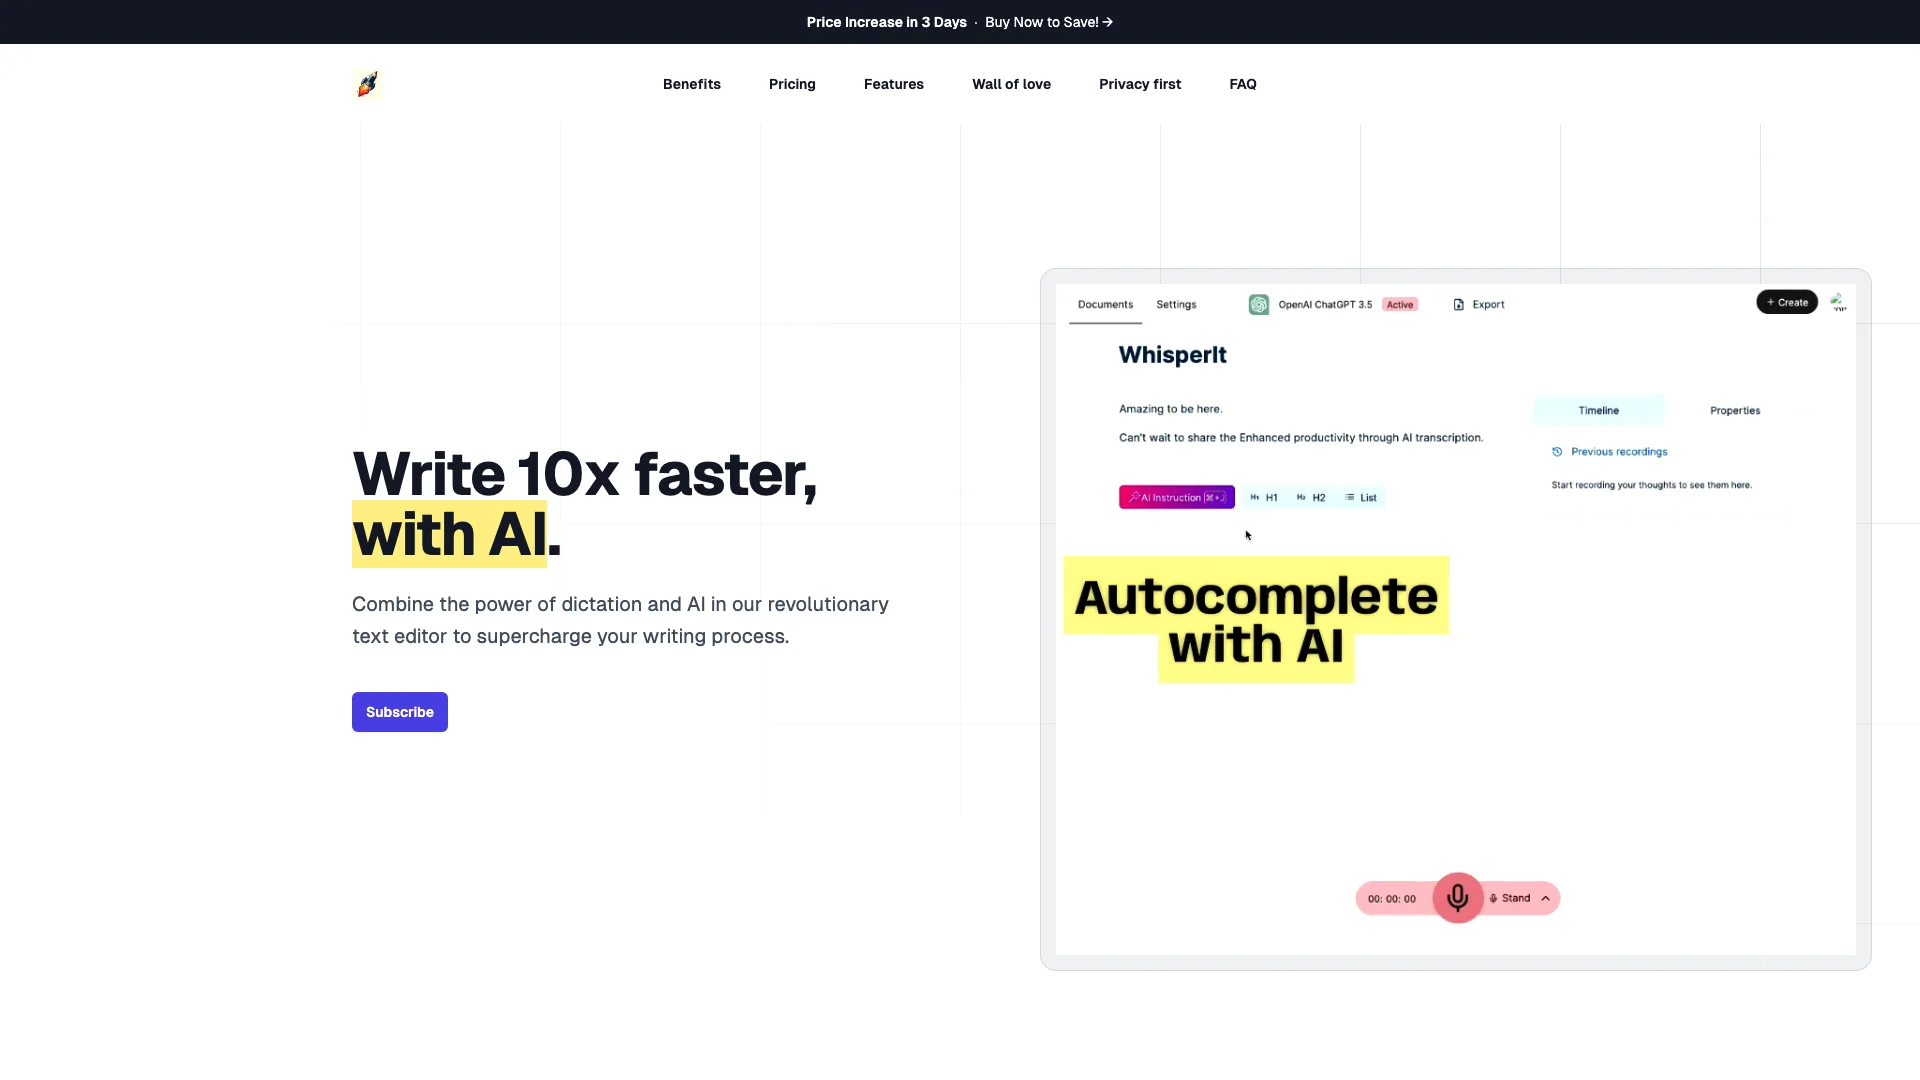Click the WhisperIt document title field

click(x=1172, y=353)
